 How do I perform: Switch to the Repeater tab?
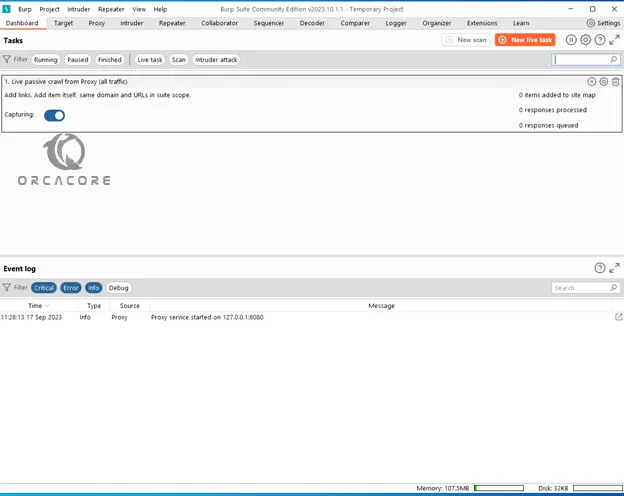(172, 23)
